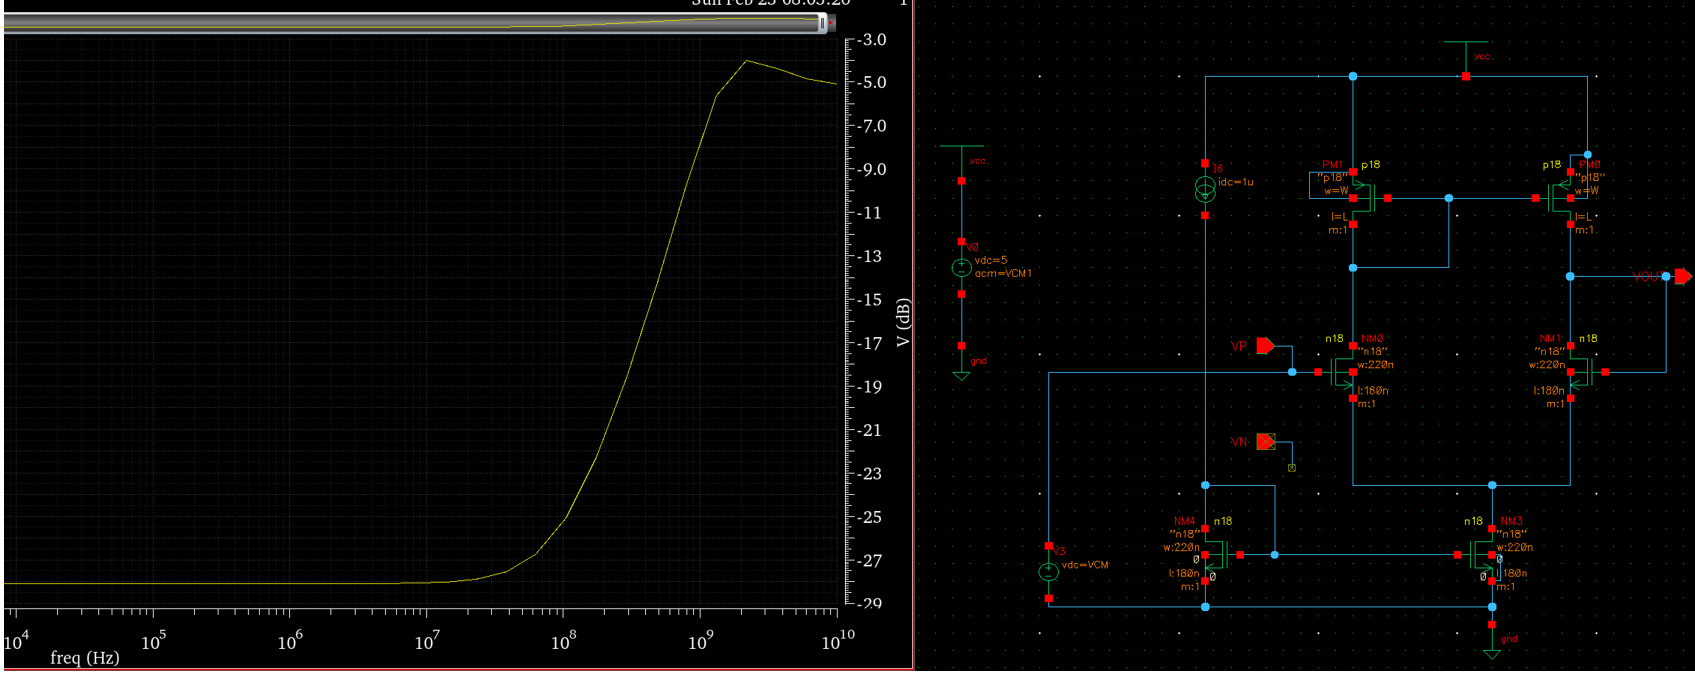The image size is (1695, 673).
Task: Click the -3.0 dB axis value
Action: (x=874, y=40)
